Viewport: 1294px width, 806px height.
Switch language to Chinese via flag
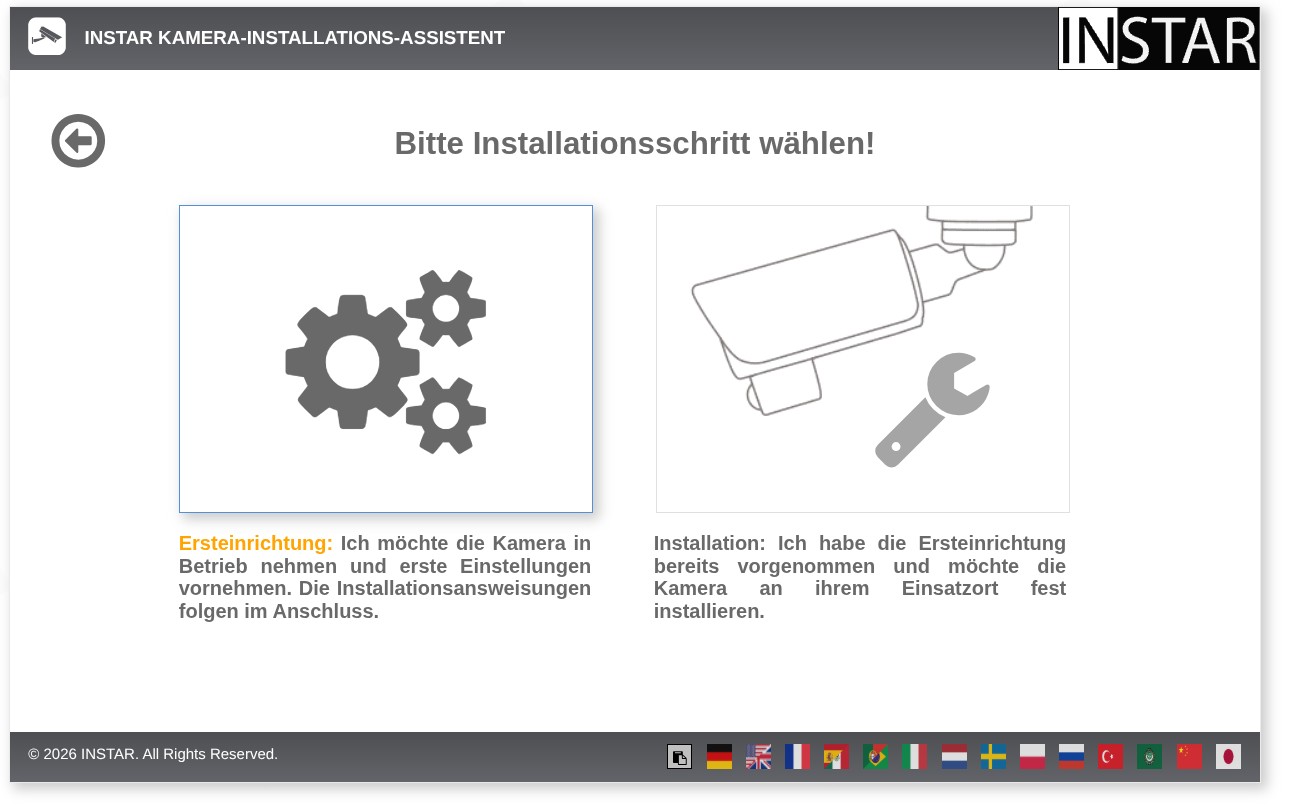tap(1189, 757)
